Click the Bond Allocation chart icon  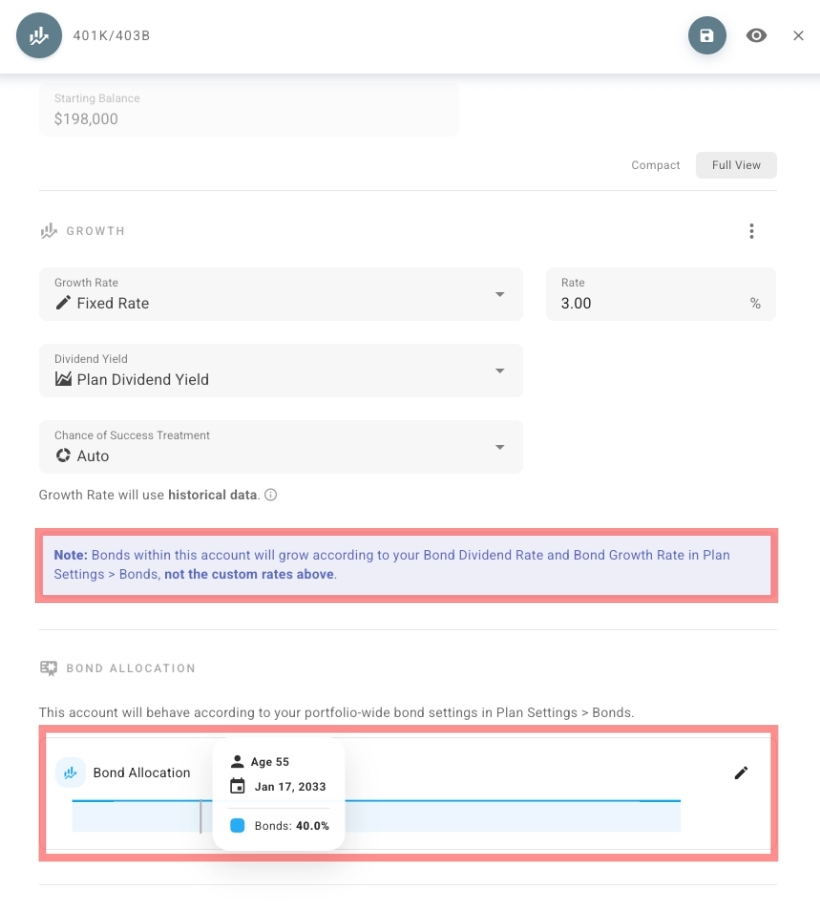70,772
